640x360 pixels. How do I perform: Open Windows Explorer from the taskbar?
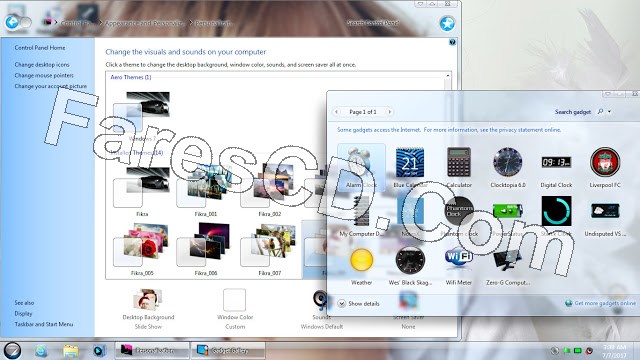70,351
